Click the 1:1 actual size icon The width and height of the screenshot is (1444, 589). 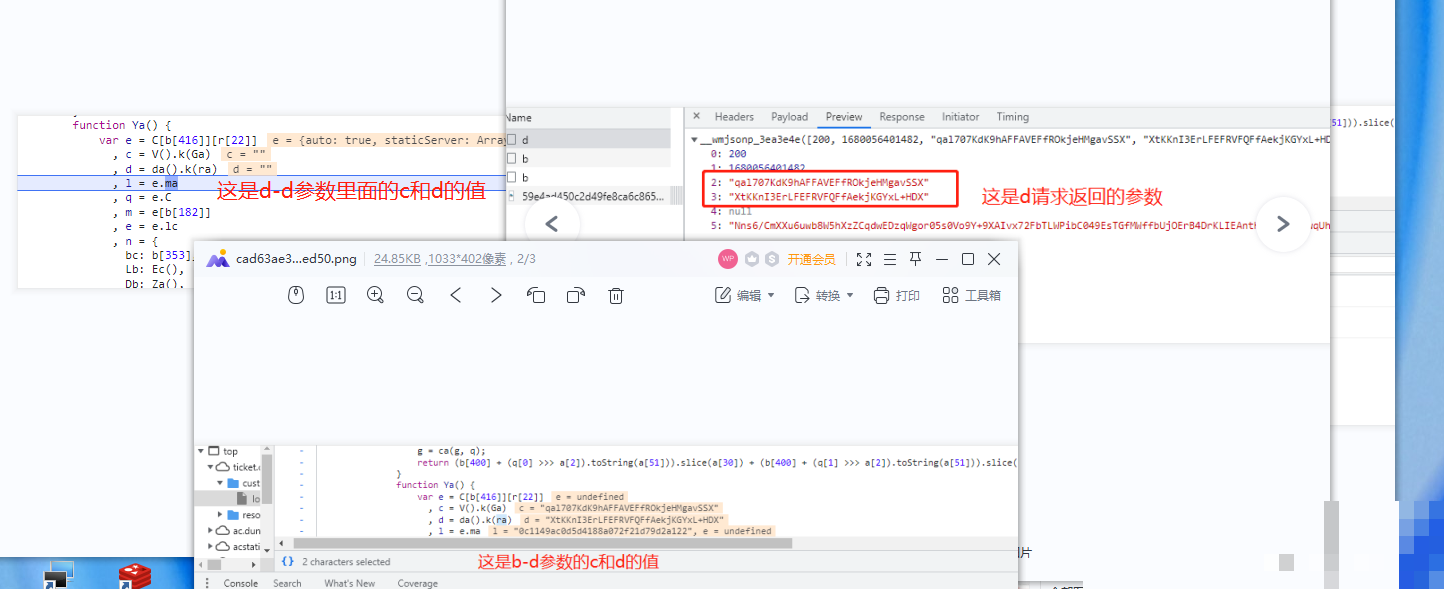tap(335, 295)
